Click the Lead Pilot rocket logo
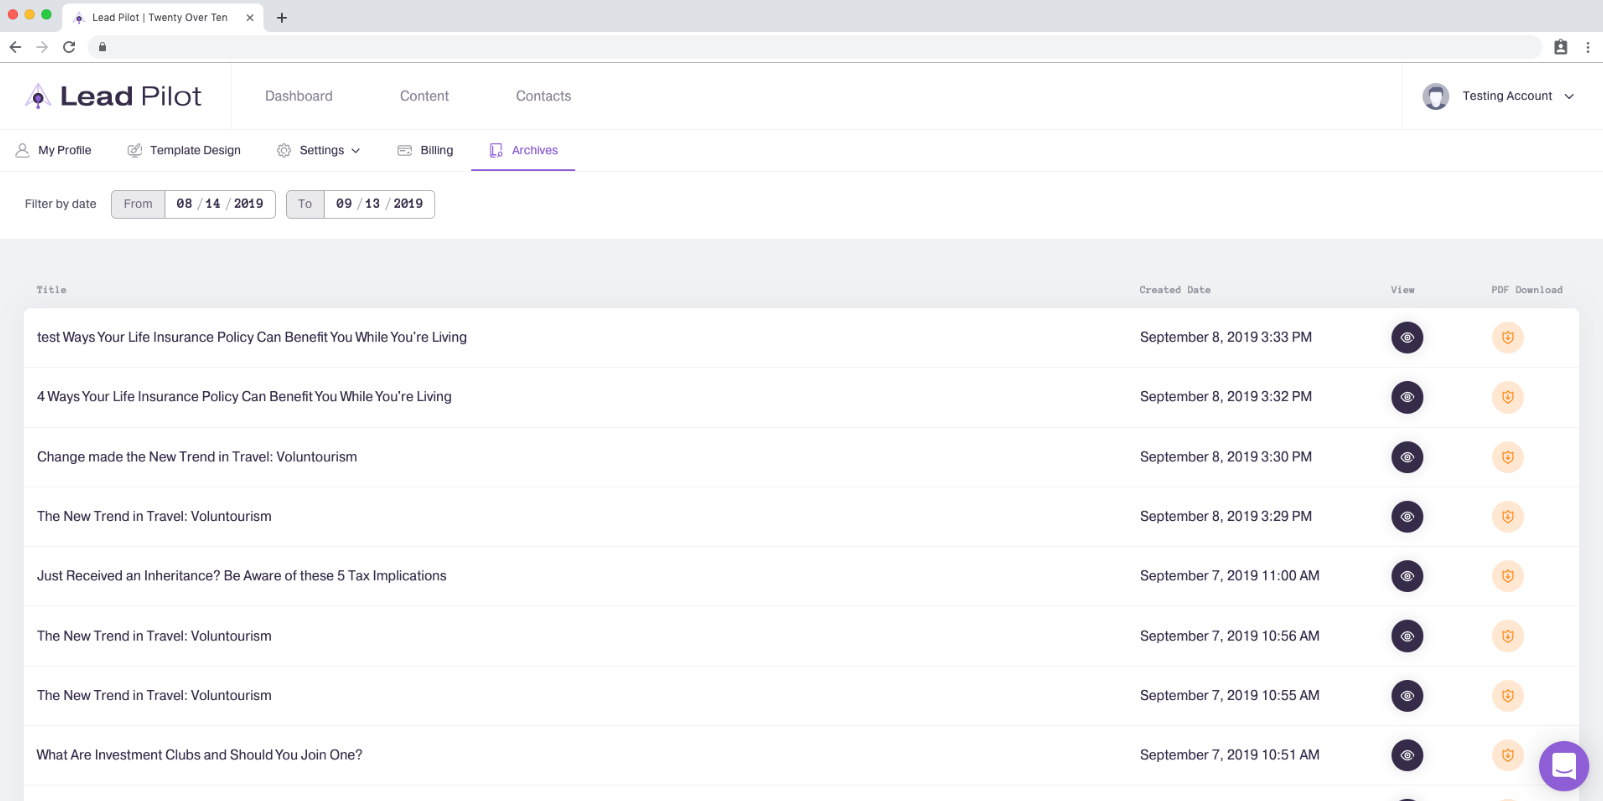This screenshot has width=1603, height=801. tap(38, 96)
